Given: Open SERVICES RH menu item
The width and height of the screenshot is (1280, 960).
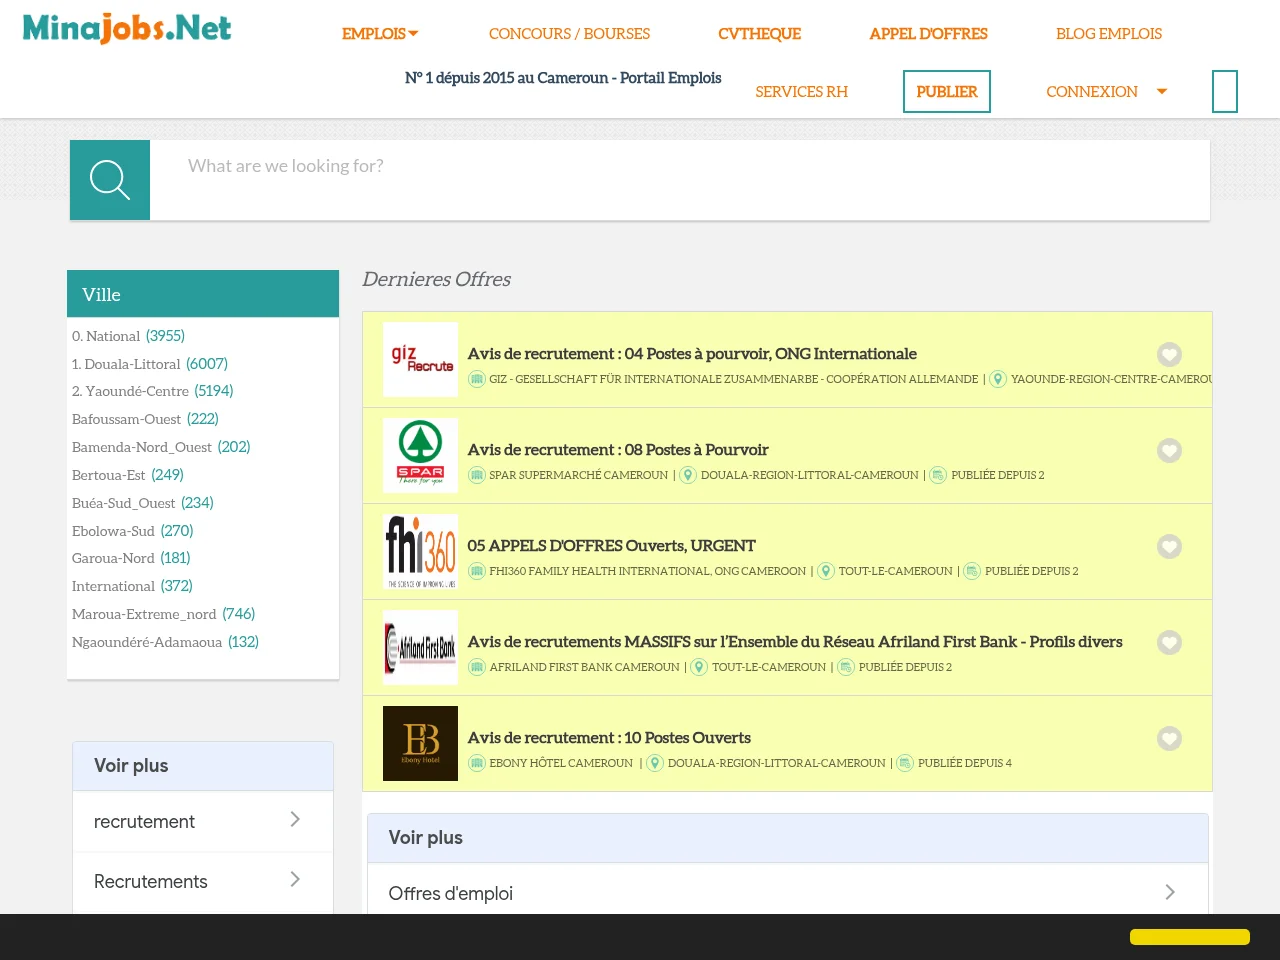Looking at the screenshot, I should point(801,92).
